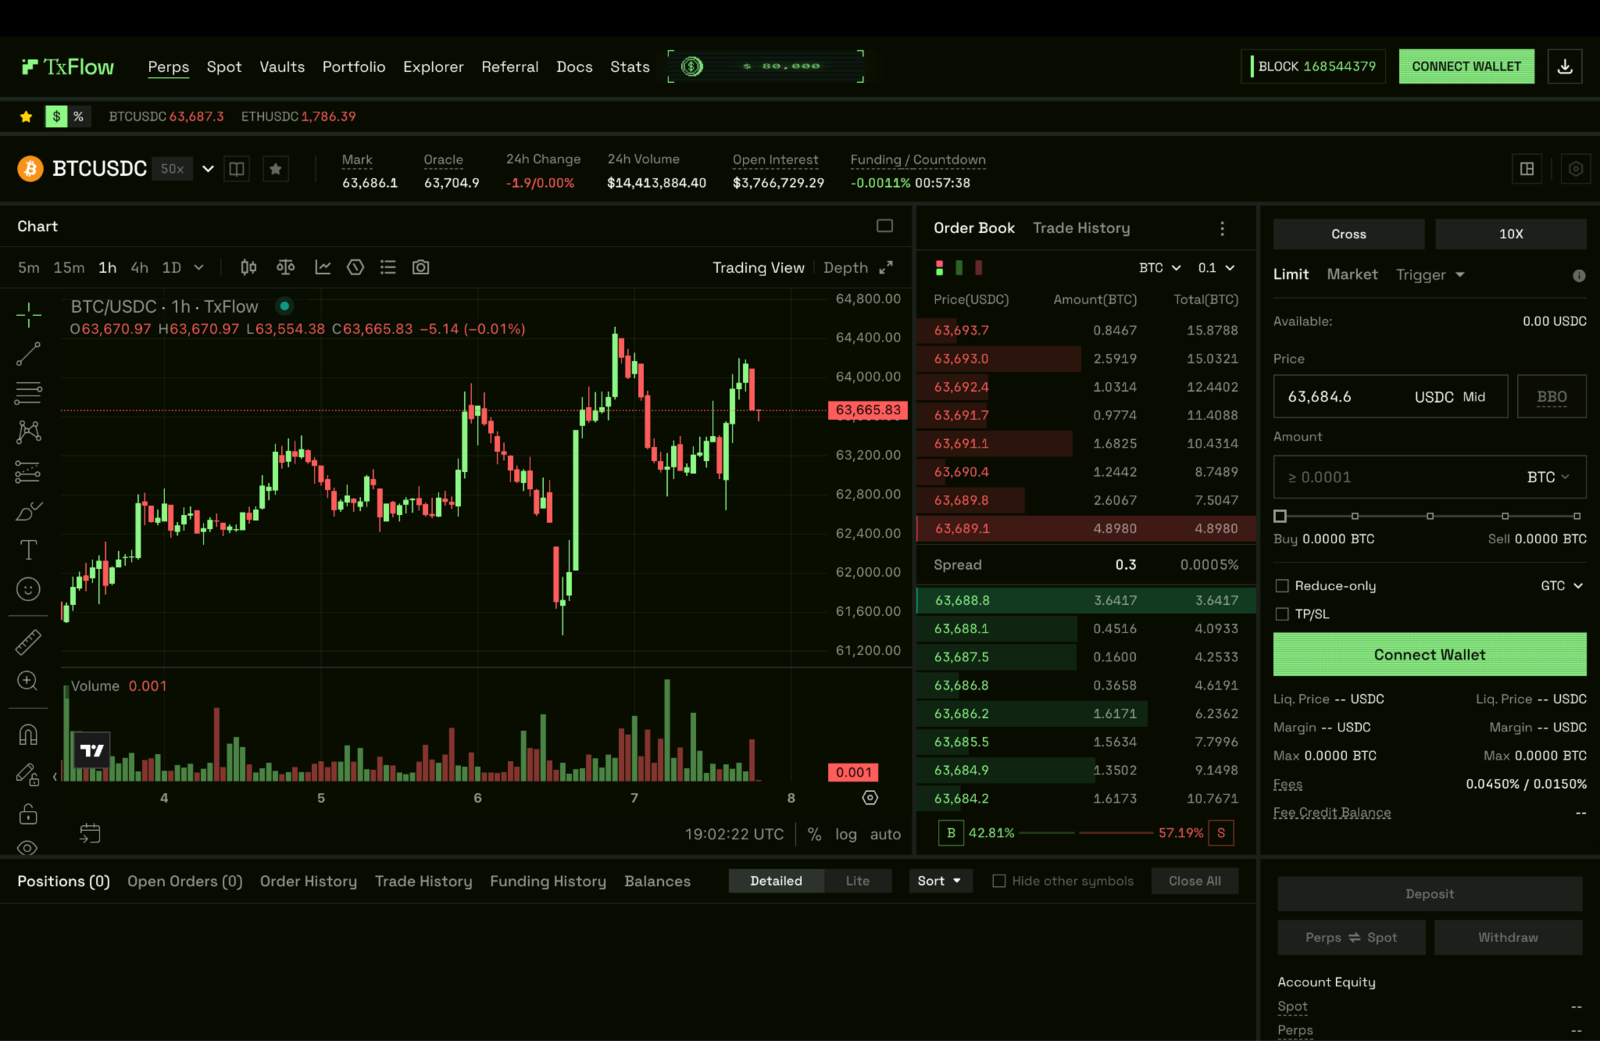Screen dimensions: 1600x1041
Task: Take a chart snapshot with camera icon
Action: [x=421, y=267]
